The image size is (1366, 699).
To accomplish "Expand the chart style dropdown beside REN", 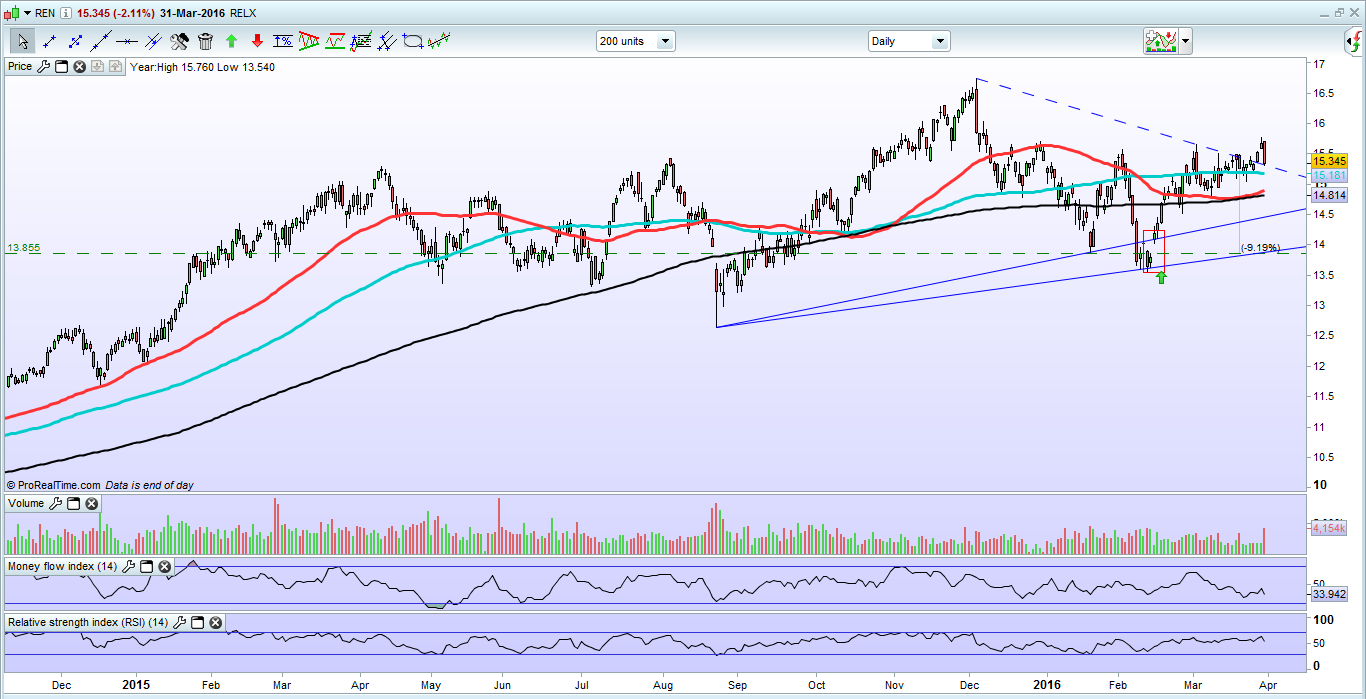I will click(28, 13).
